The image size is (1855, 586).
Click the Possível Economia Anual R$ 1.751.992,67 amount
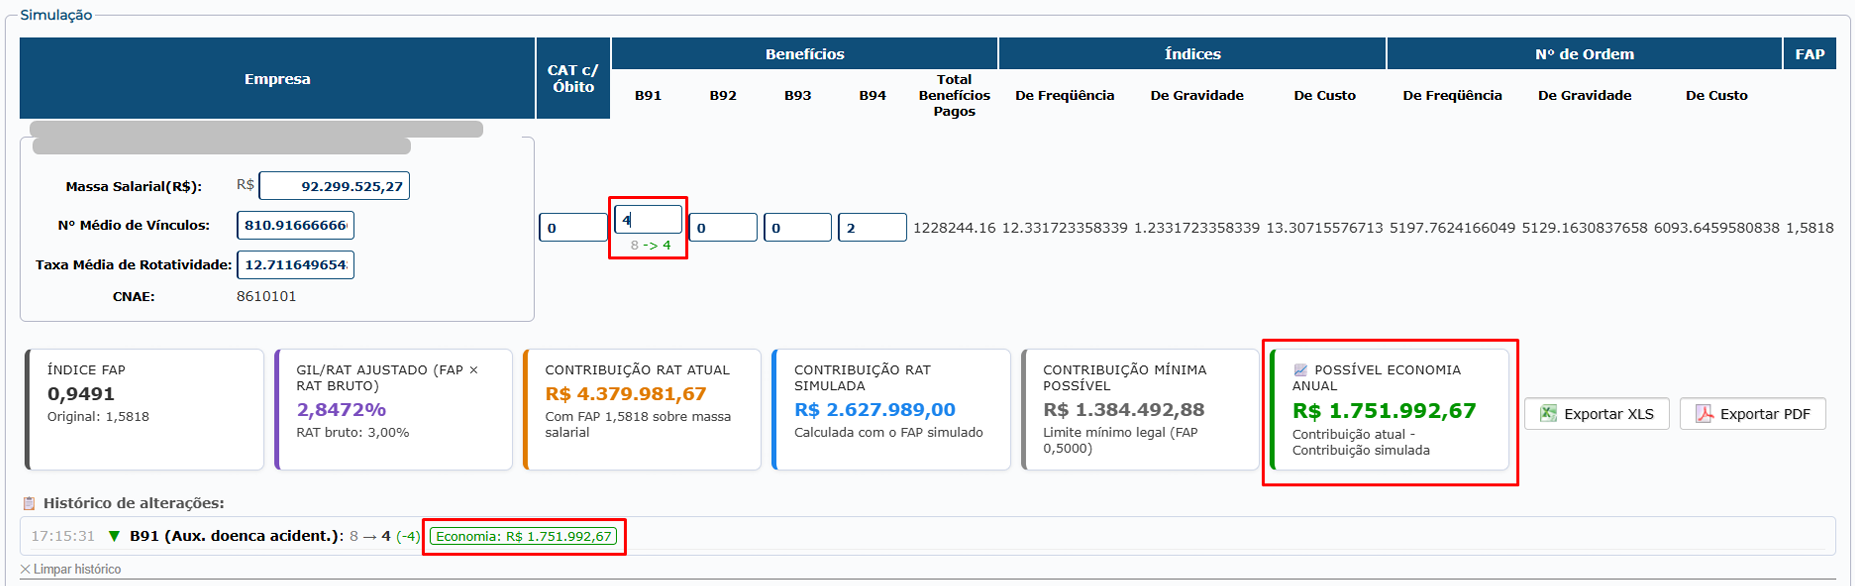coord(1384,410)
